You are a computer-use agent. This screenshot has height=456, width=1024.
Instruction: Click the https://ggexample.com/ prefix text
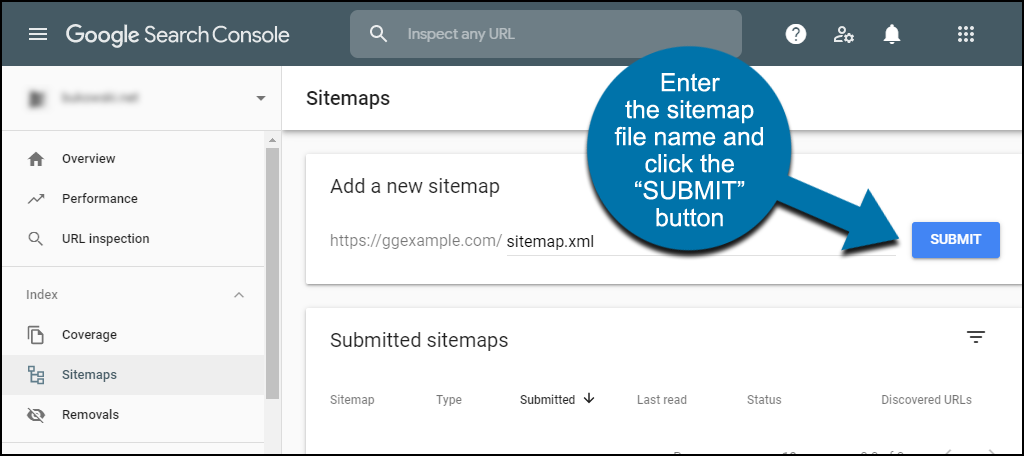(416, 241)
